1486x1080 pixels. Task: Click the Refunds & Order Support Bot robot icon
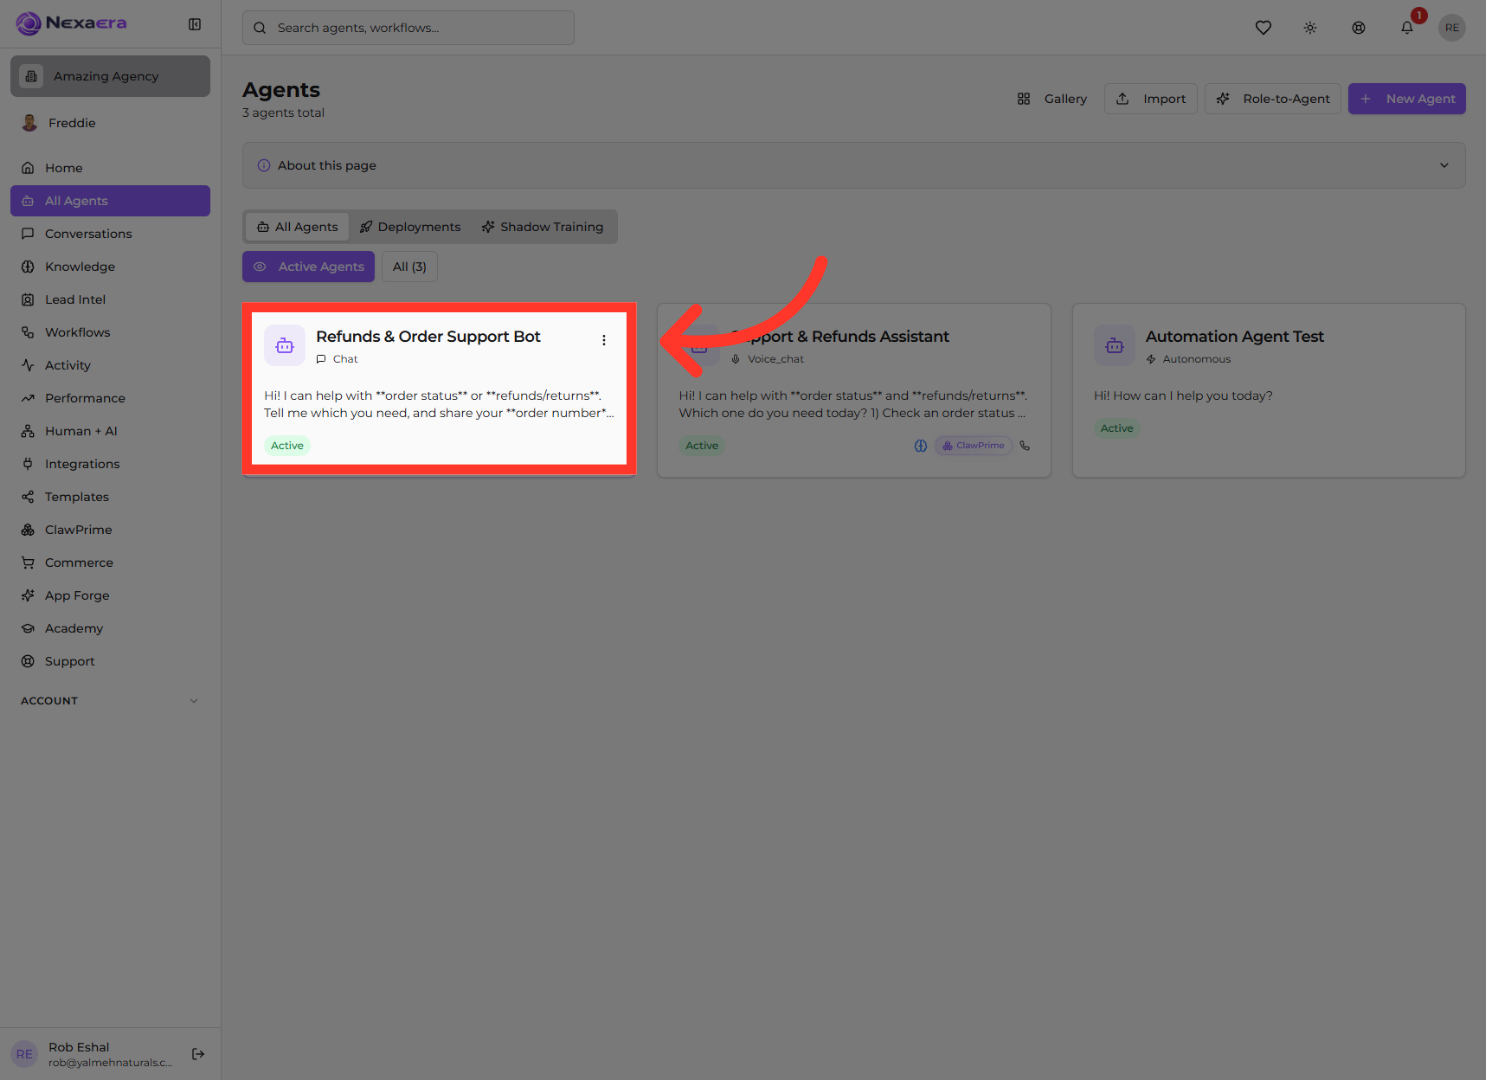tap(285, 345)
